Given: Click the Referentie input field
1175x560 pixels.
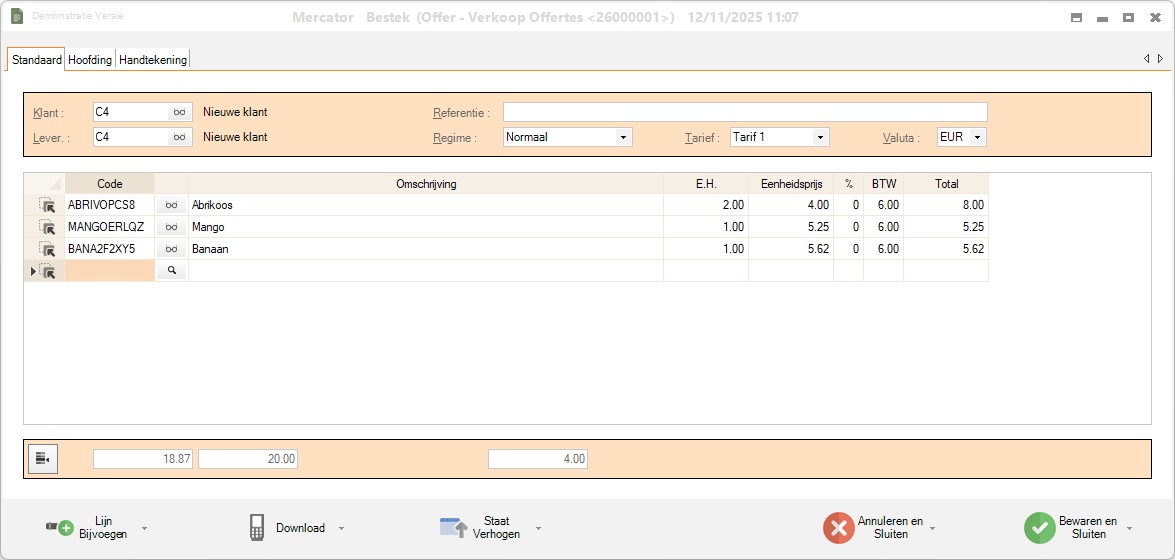Looking at the screenshot, I should (x=745, y=112).
